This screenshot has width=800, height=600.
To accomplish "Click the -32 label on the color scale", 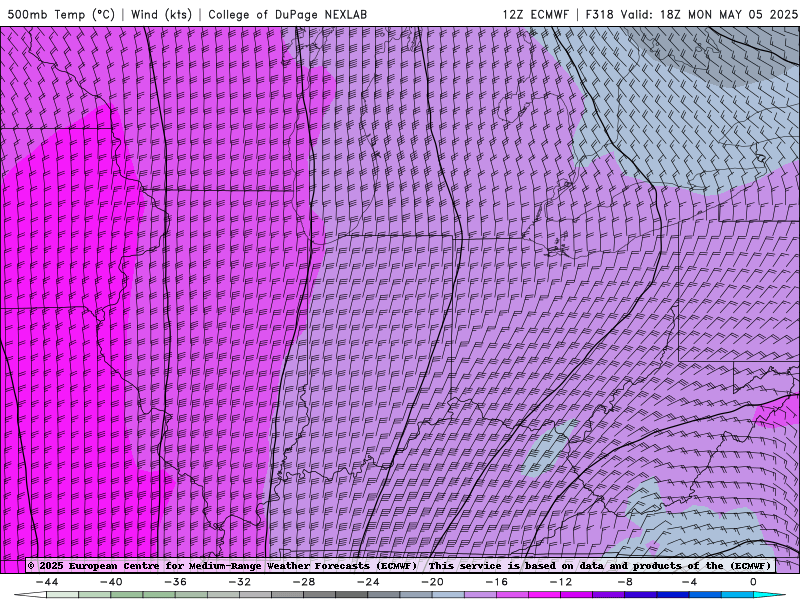I will pyautogui.click(x=240, y=582).
